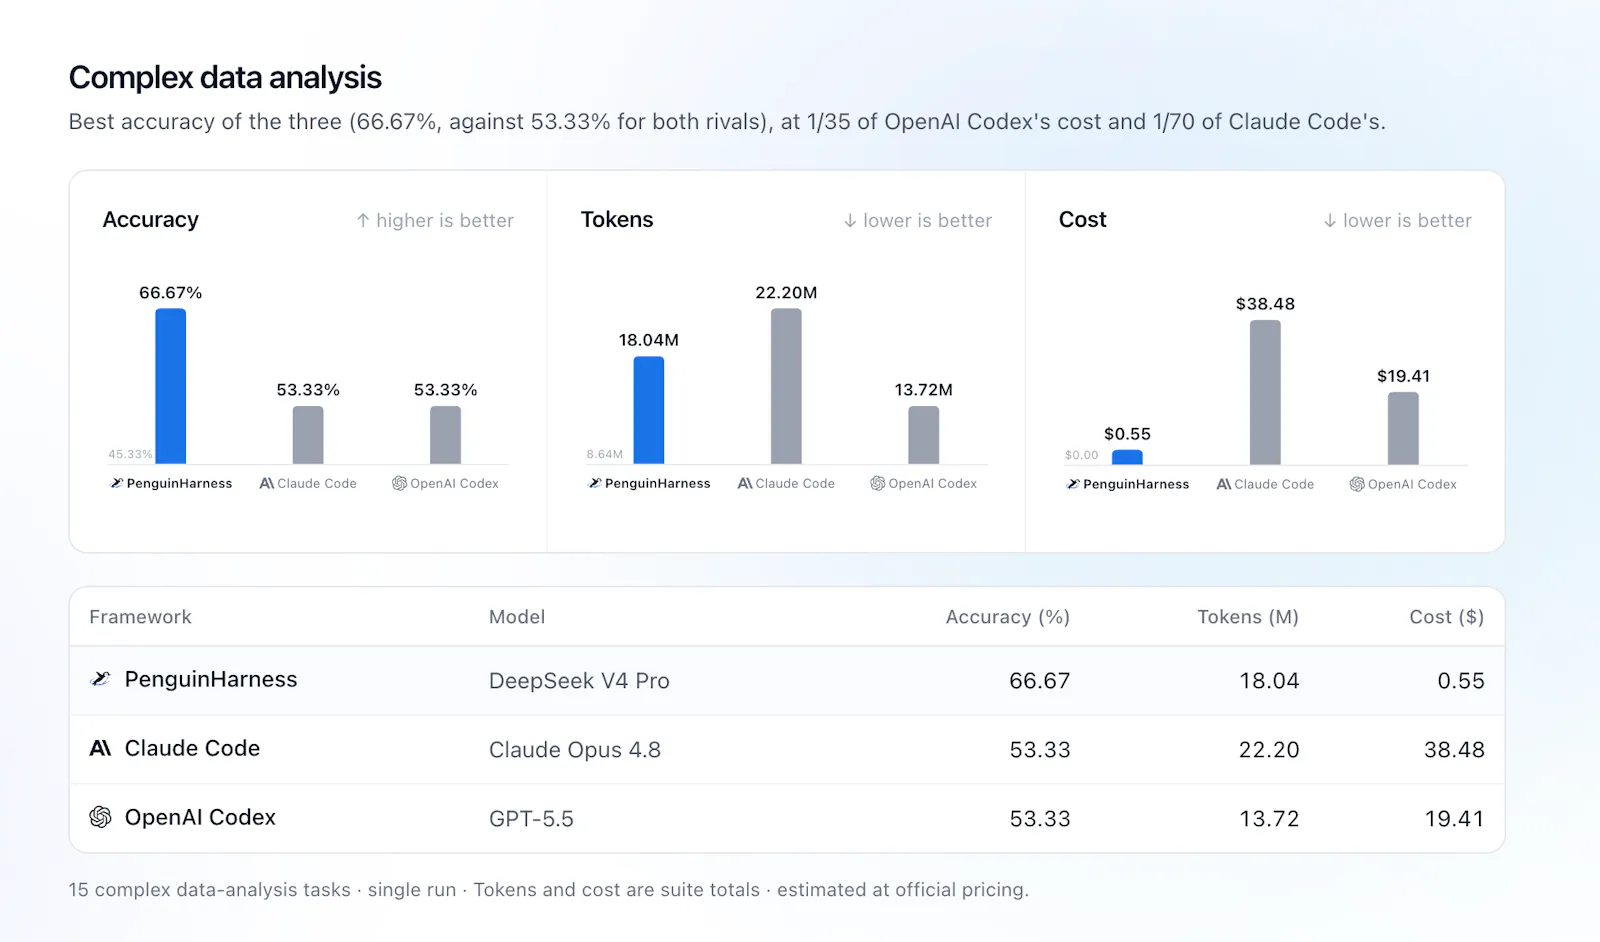Click the PenguinHarness icon under the Cost chart

pos(1073,484)
